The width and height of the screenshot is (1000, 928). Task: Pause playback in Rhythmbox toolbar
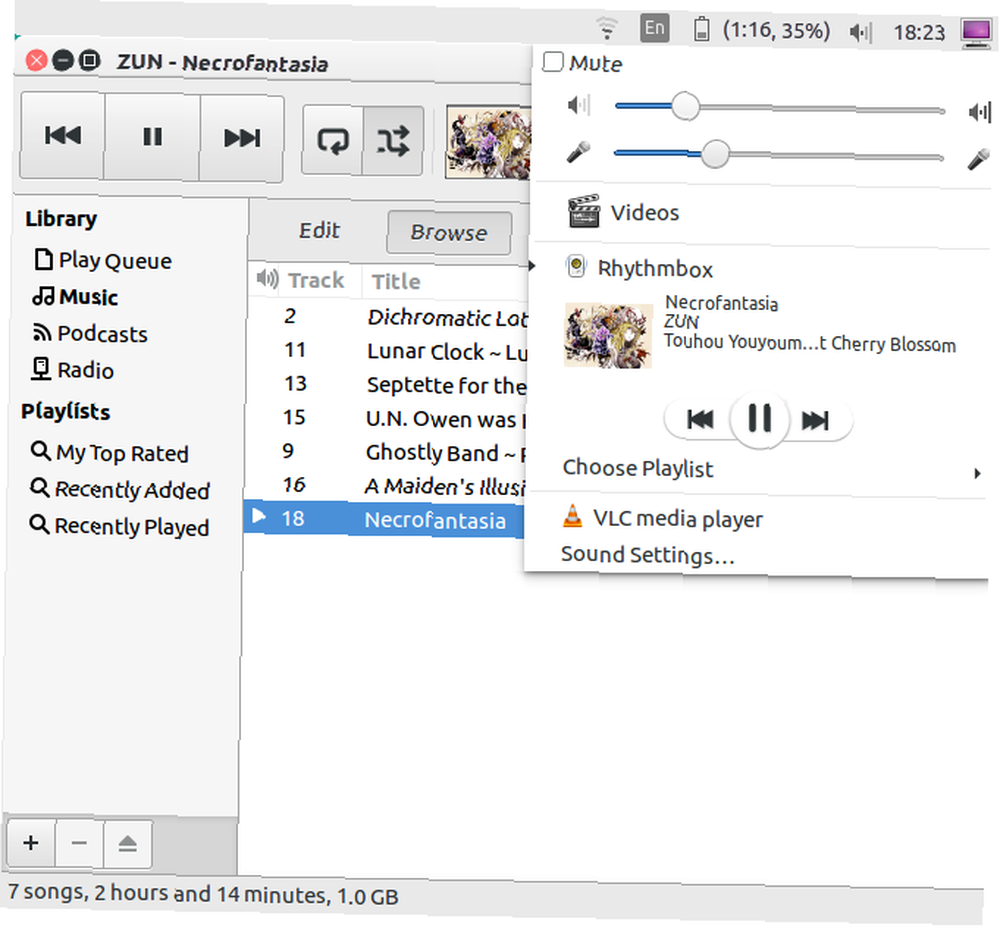152,137
